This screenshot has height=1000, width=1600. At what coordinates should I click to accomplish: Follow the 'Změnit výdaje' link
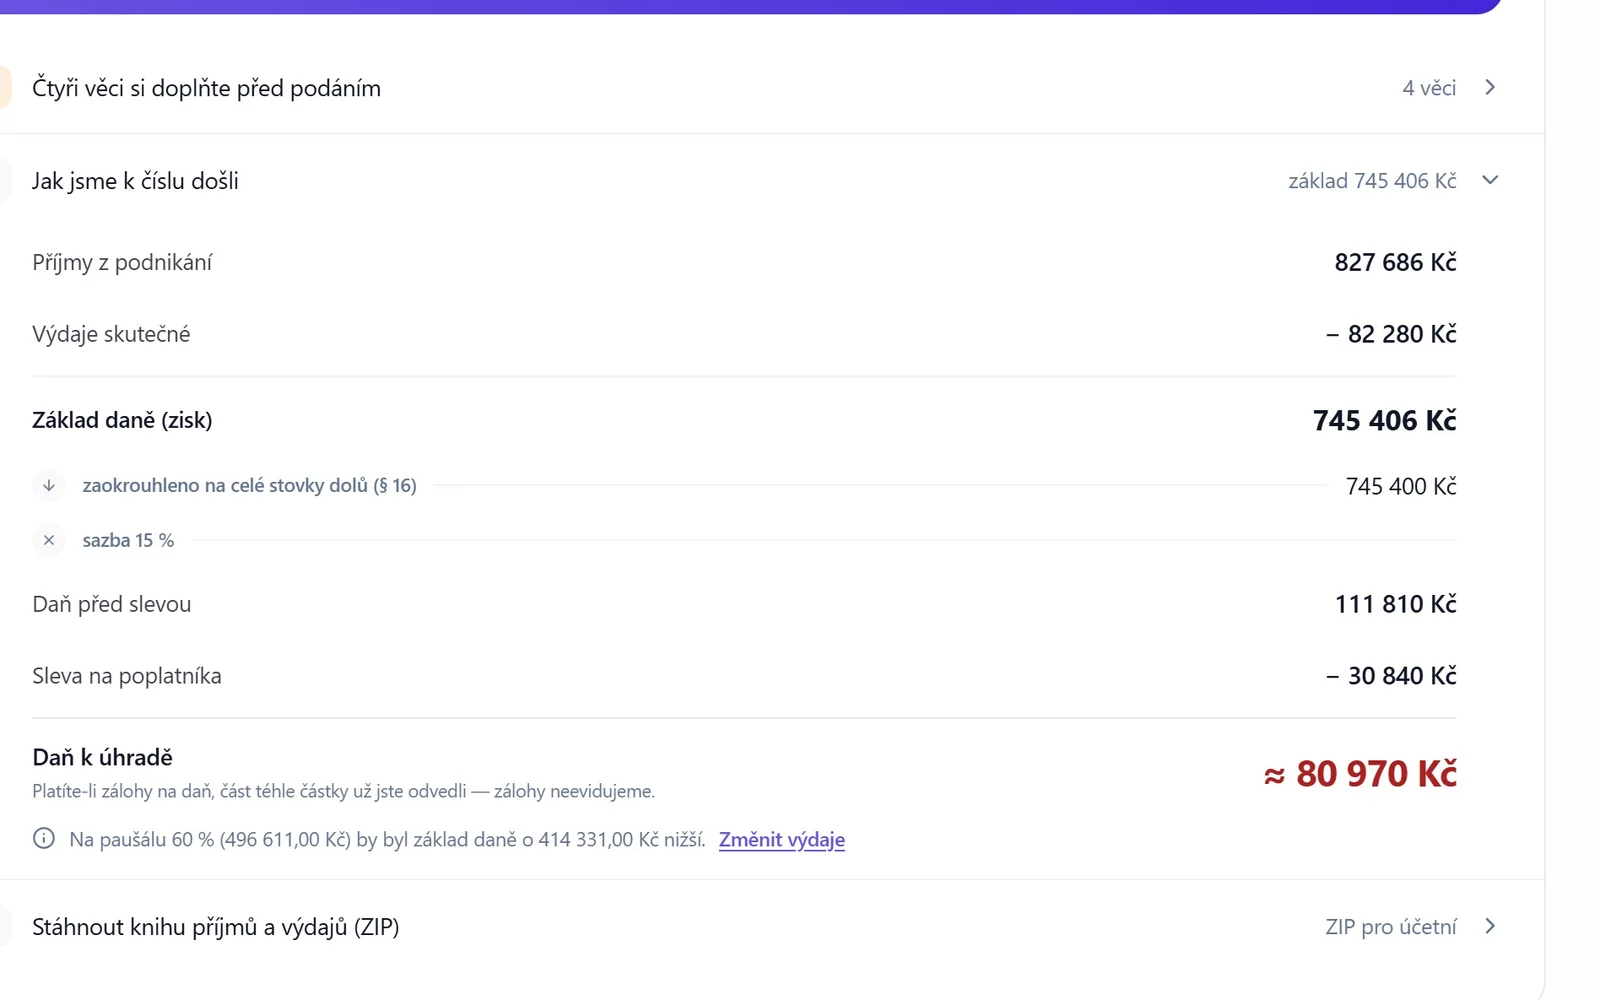782,840
